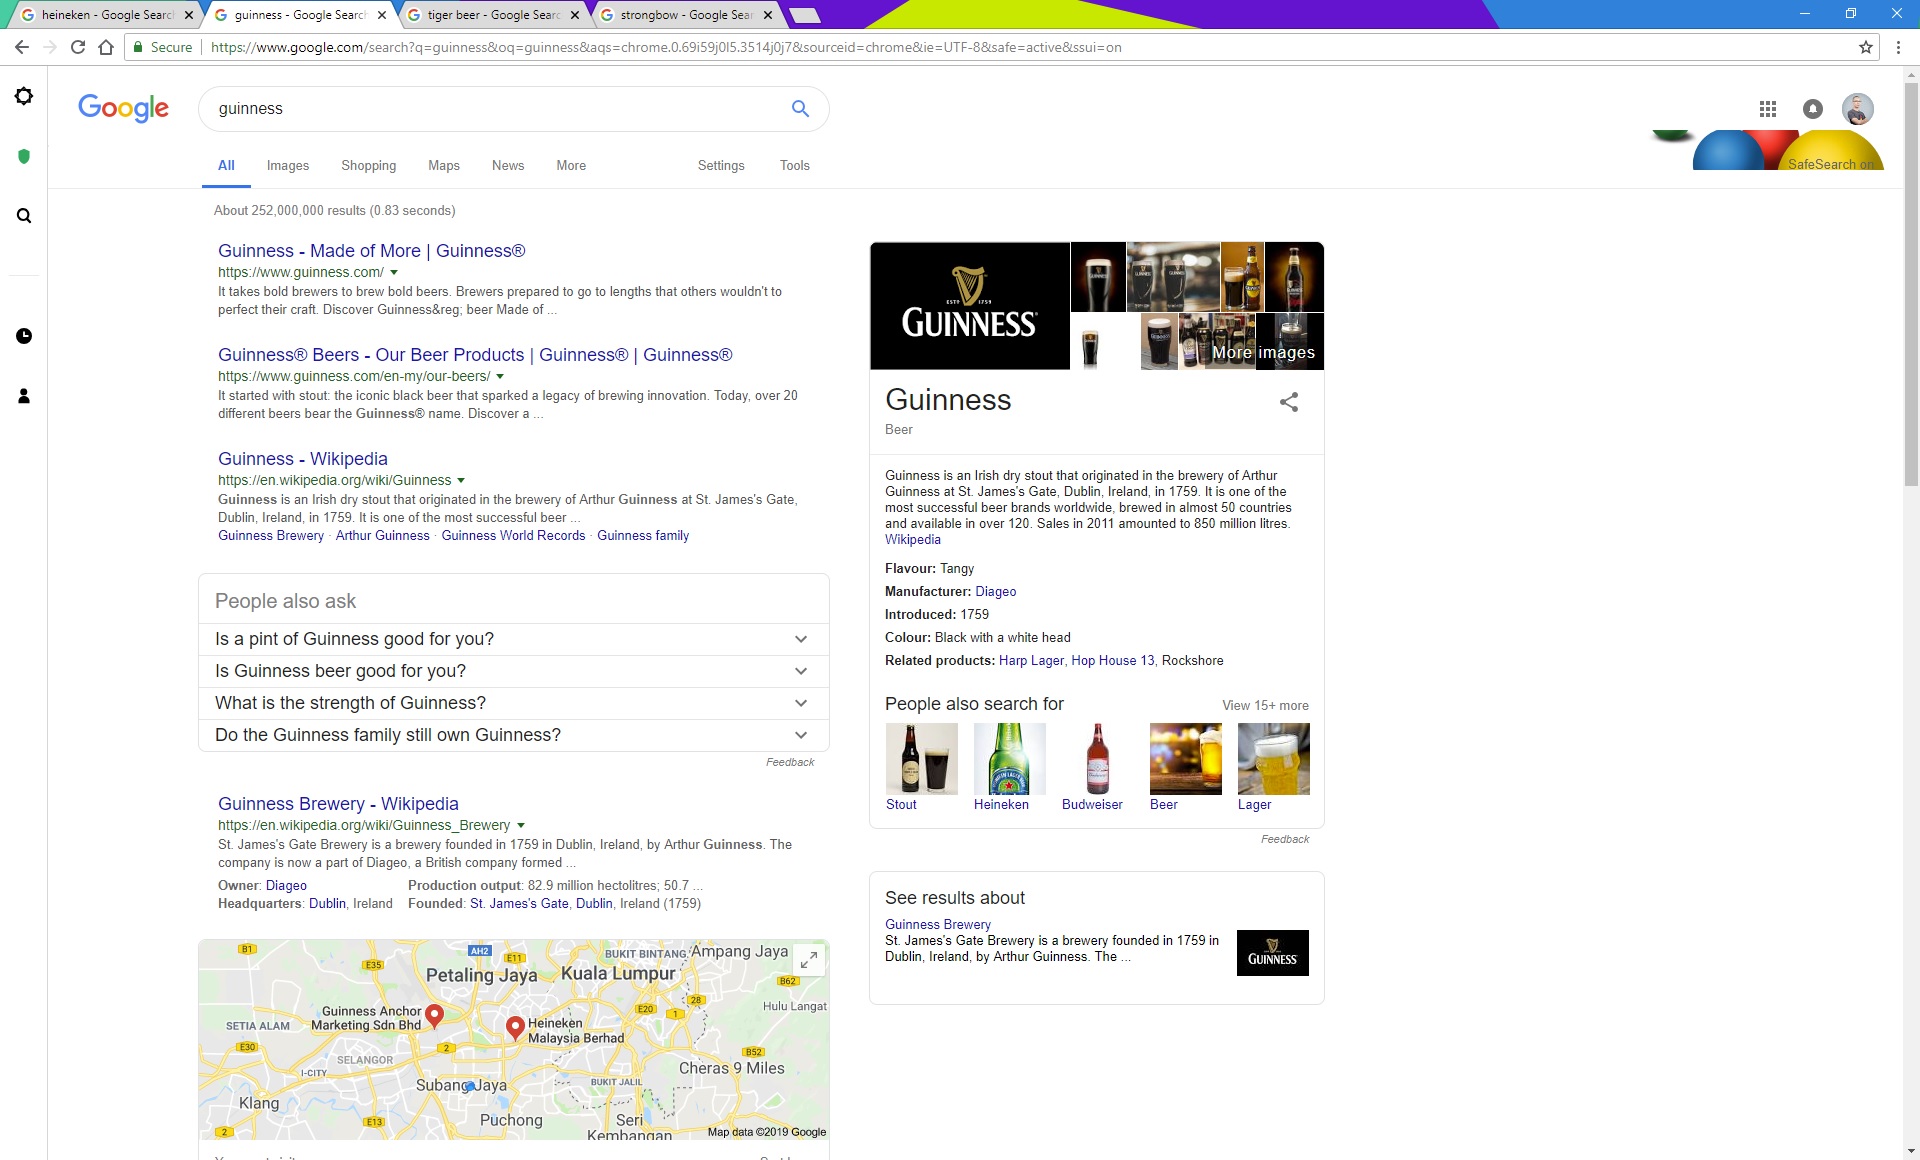
Task: Open the Lager thumbnail in People also search for
Action: pos(1273,759)
